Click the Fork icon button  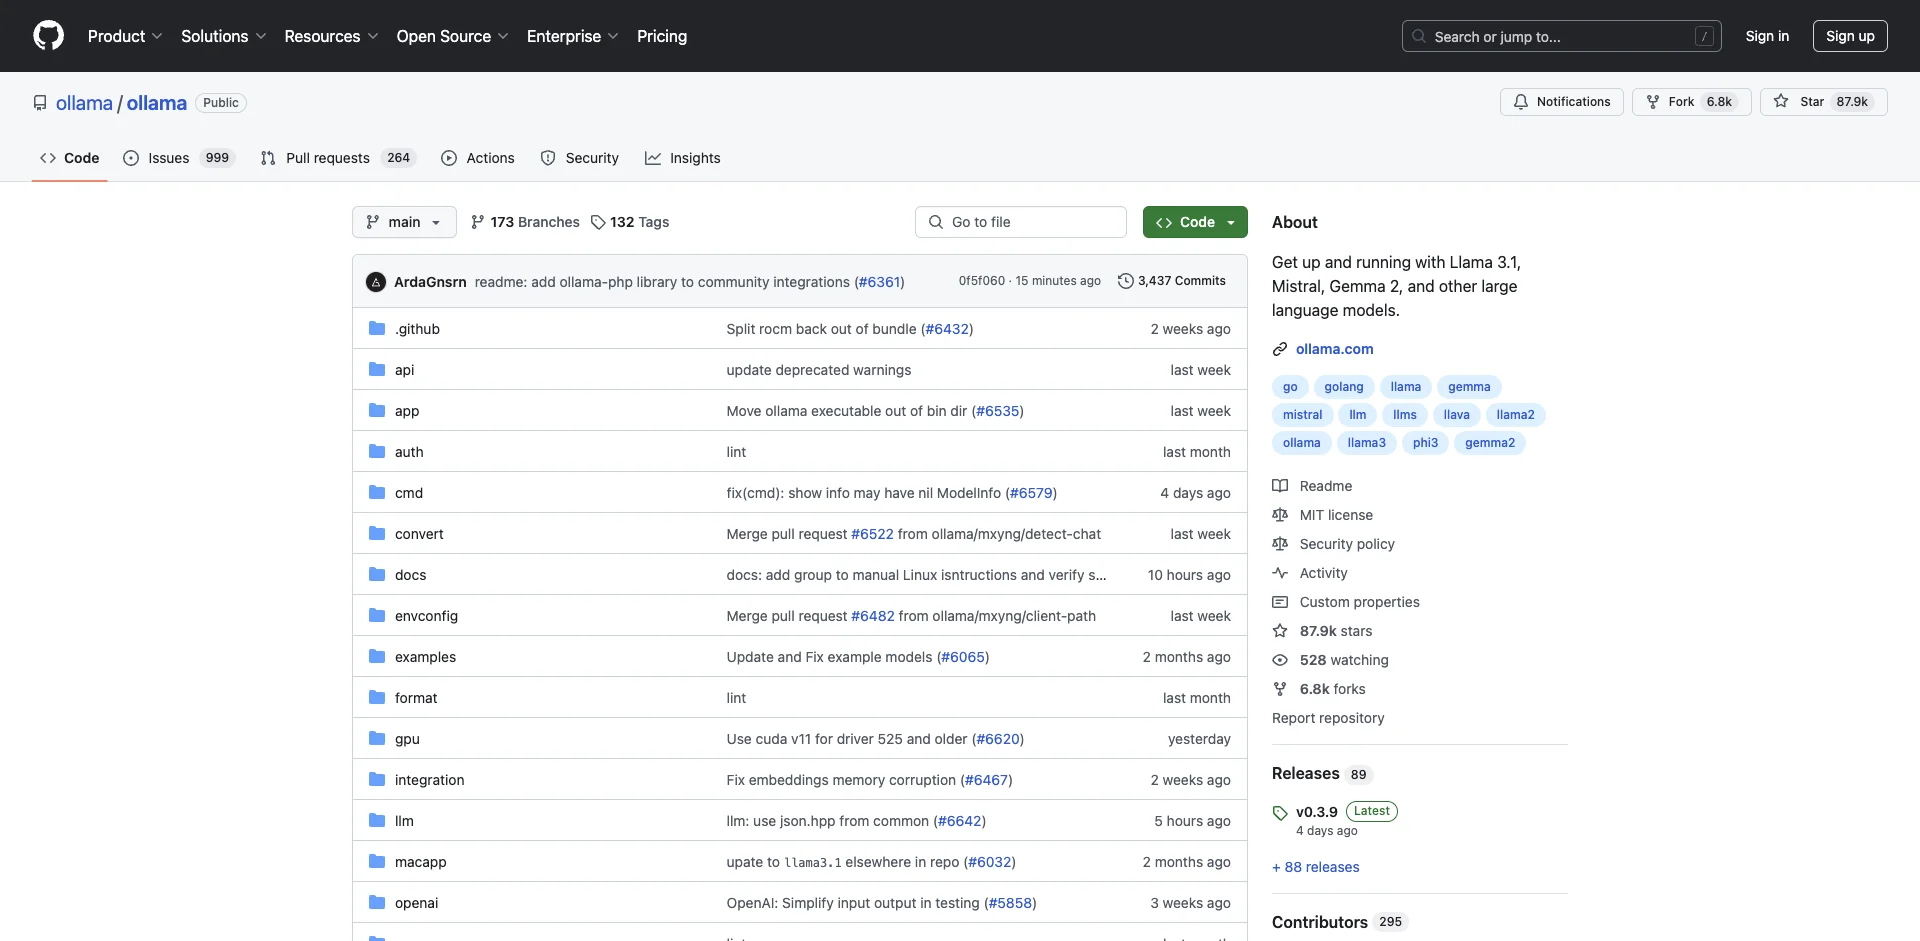(x=1653, y=102)
